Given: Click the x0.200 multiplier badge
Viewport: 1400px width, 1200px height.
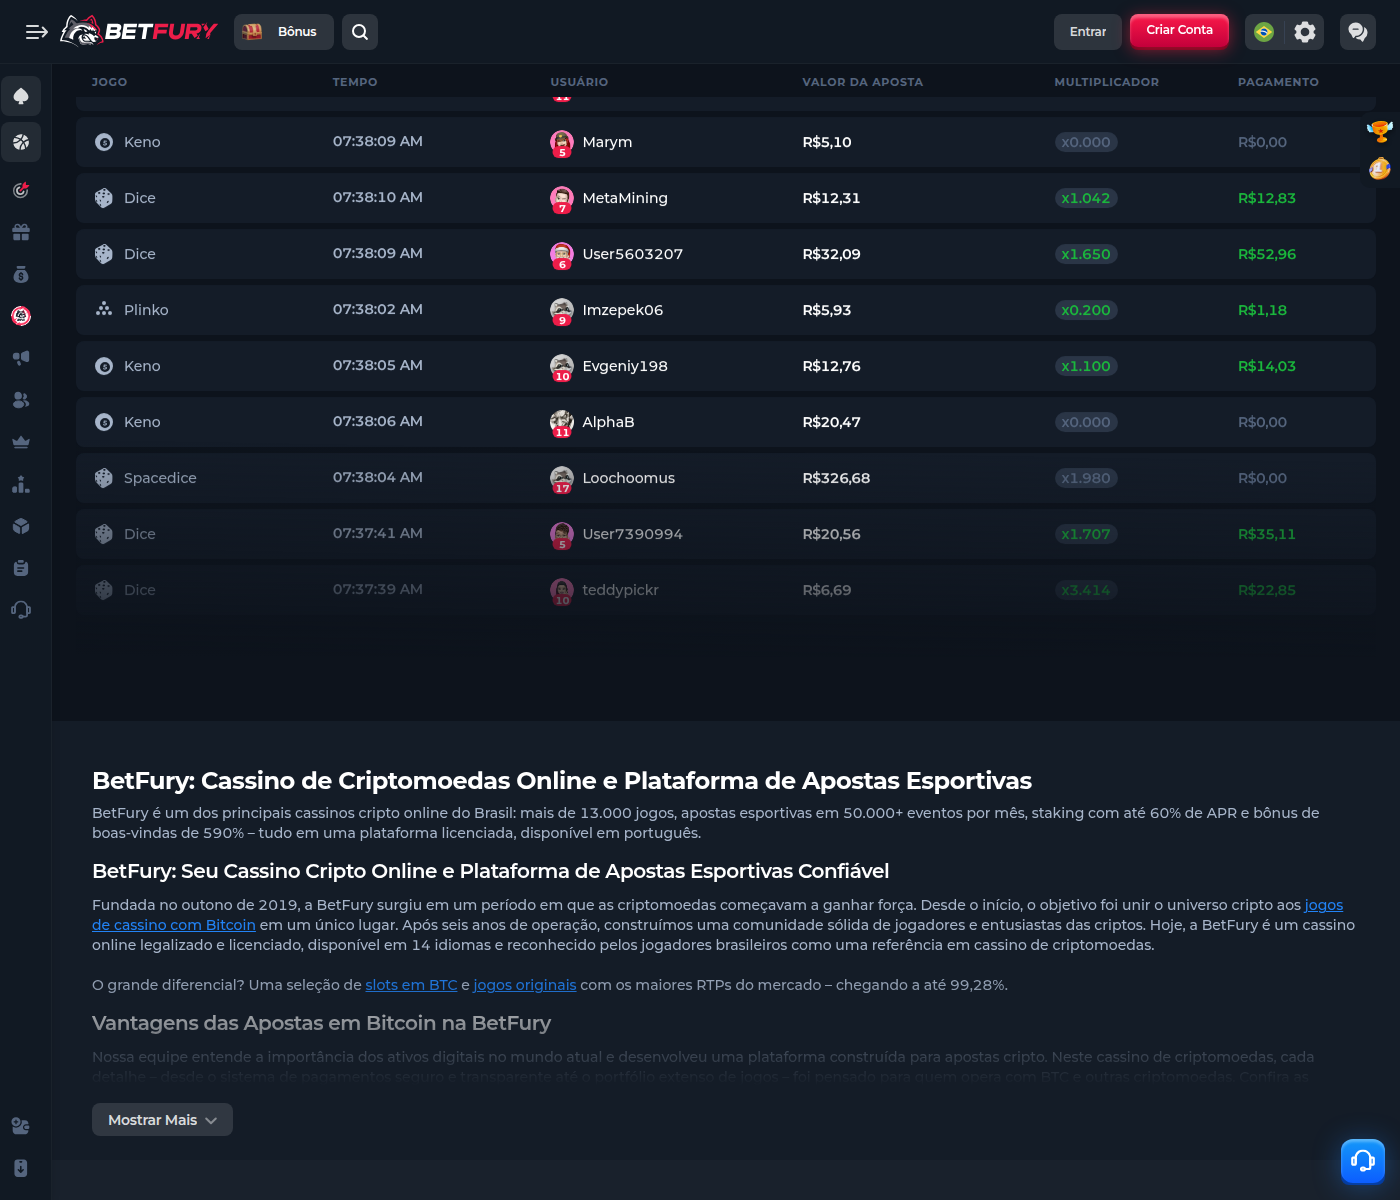Looking at the screenshot, I should tap(1086, 310).
